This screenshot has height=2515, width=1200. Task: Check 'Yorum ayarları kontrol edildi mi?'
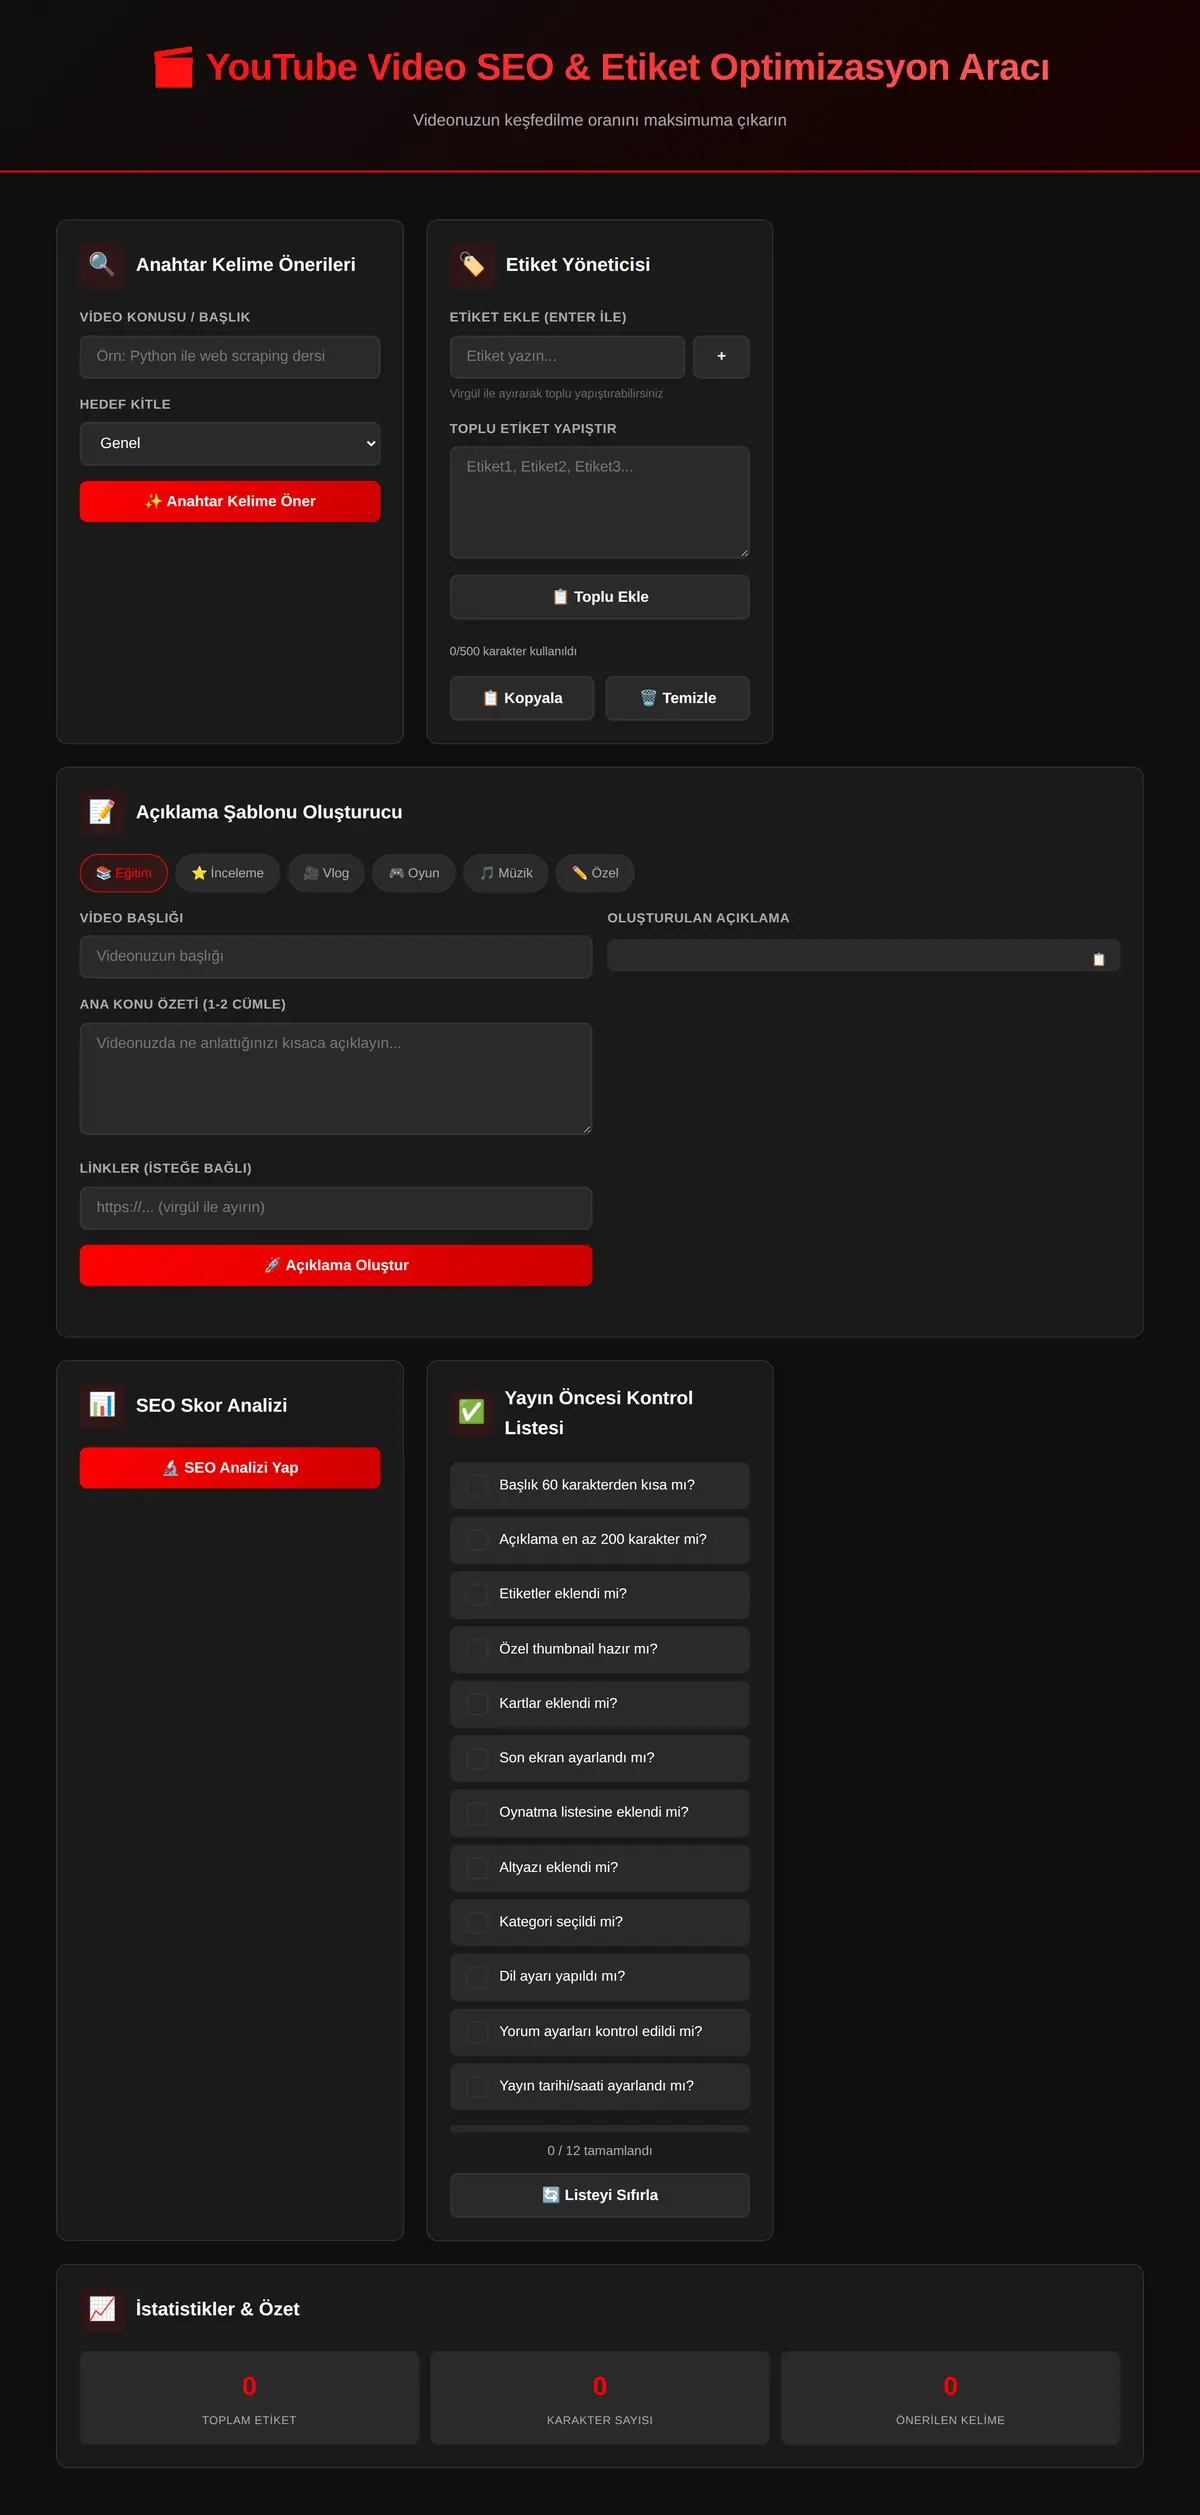[478, 2031]
